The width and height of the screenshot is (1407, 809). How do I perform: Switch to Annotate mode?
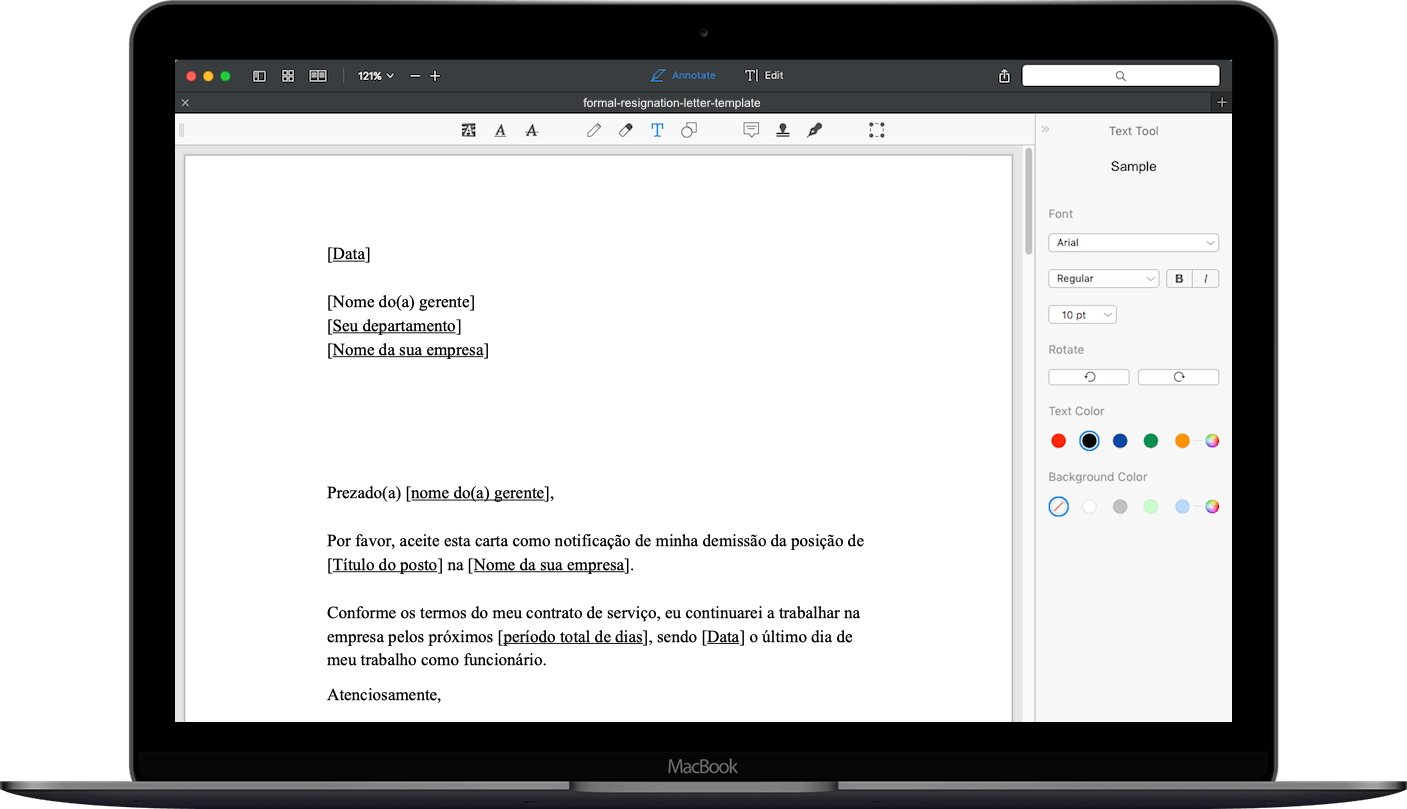click(683, 76)
